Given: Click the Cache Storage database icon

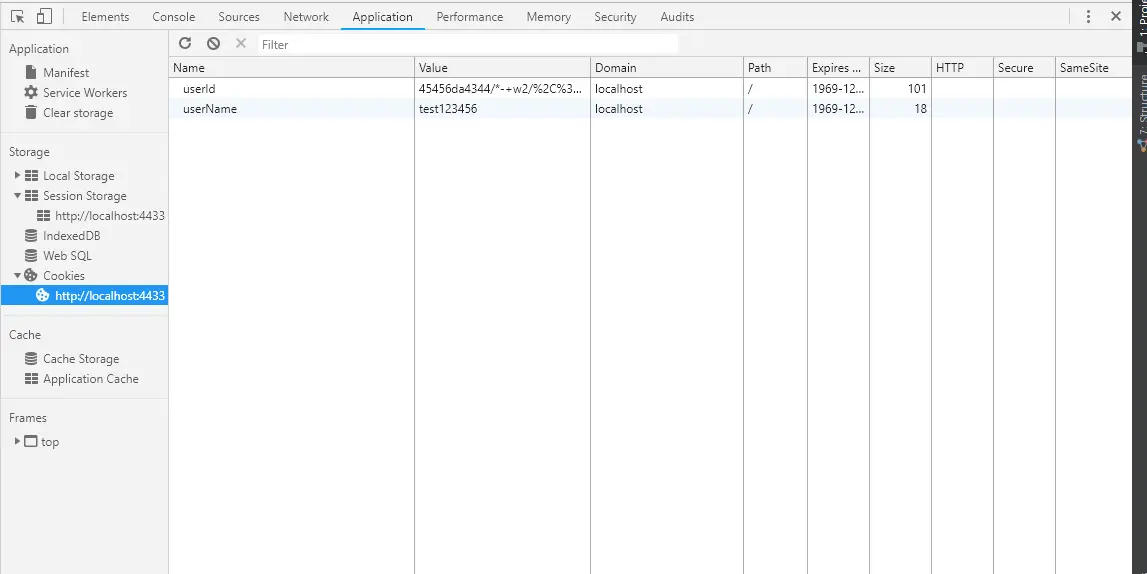Looking at the screenshot, I should click(x=31, y=359).
